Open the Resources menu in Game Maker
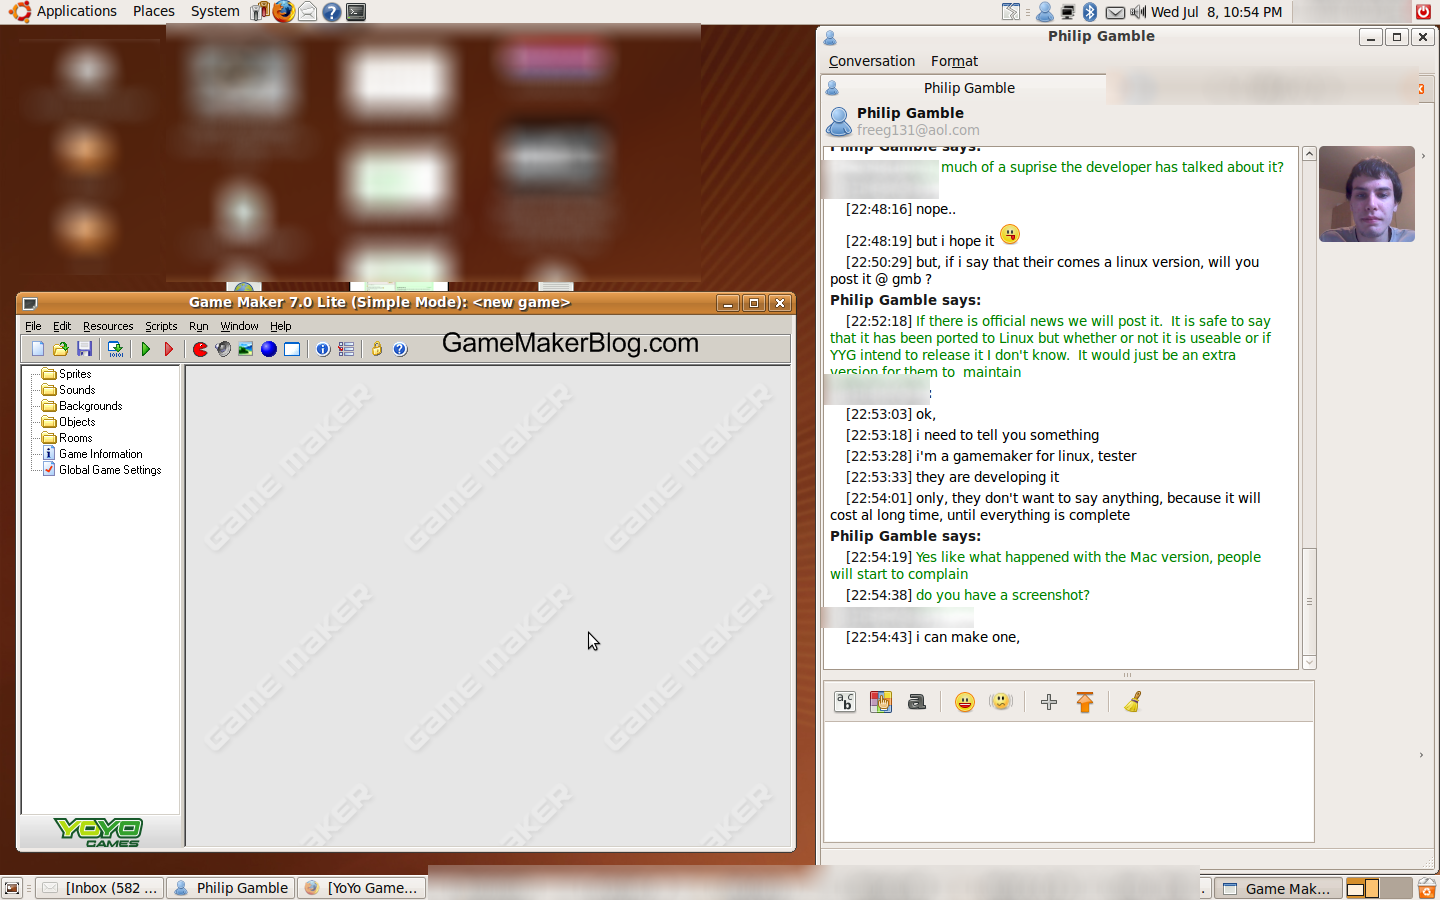 pyautogui.click(x=108, y=326)
